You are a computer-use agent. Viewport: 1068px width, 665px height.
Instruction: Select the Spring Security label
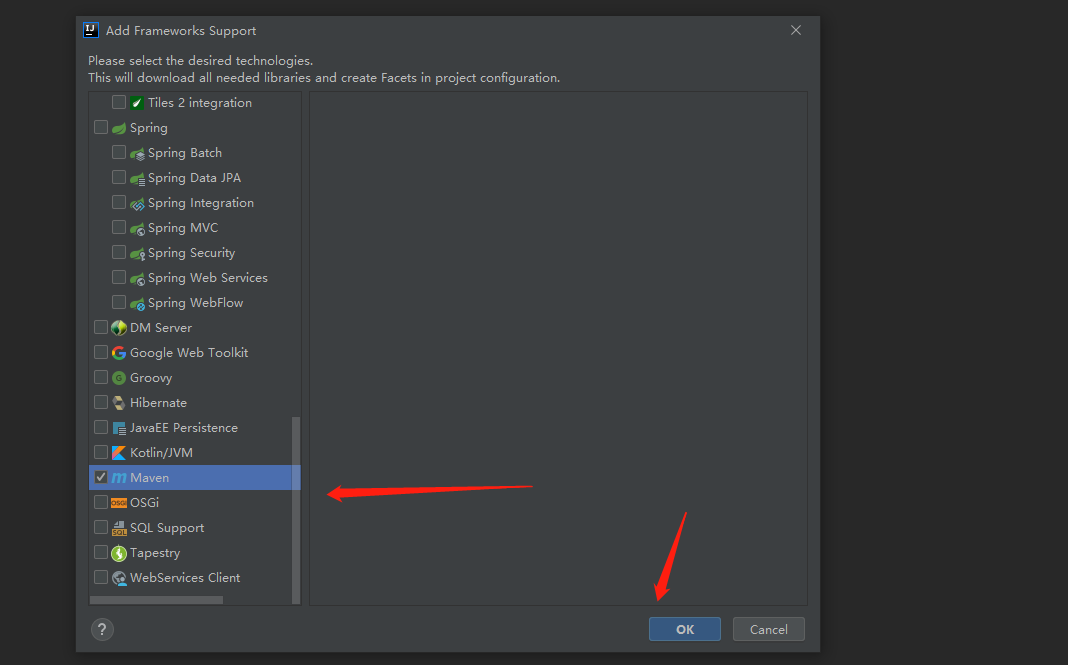[191, 253]
